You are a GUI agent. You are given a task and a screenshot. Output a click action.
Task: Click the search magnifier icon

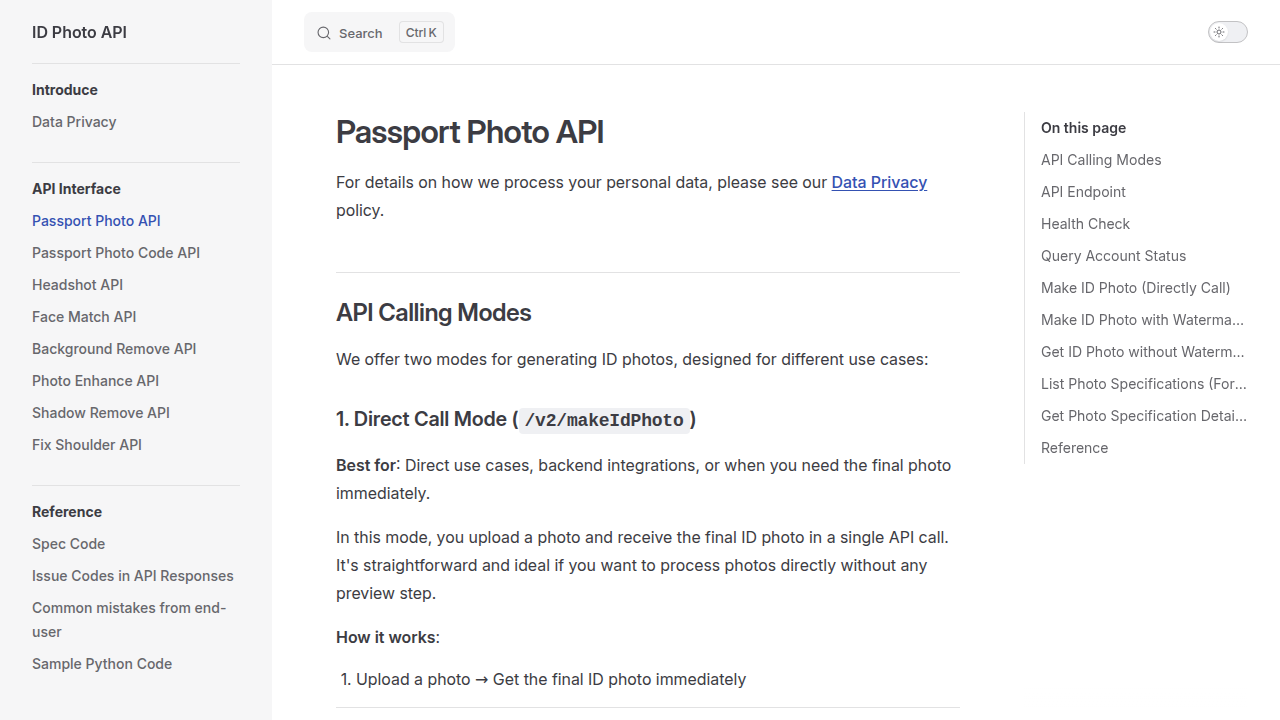324,33
